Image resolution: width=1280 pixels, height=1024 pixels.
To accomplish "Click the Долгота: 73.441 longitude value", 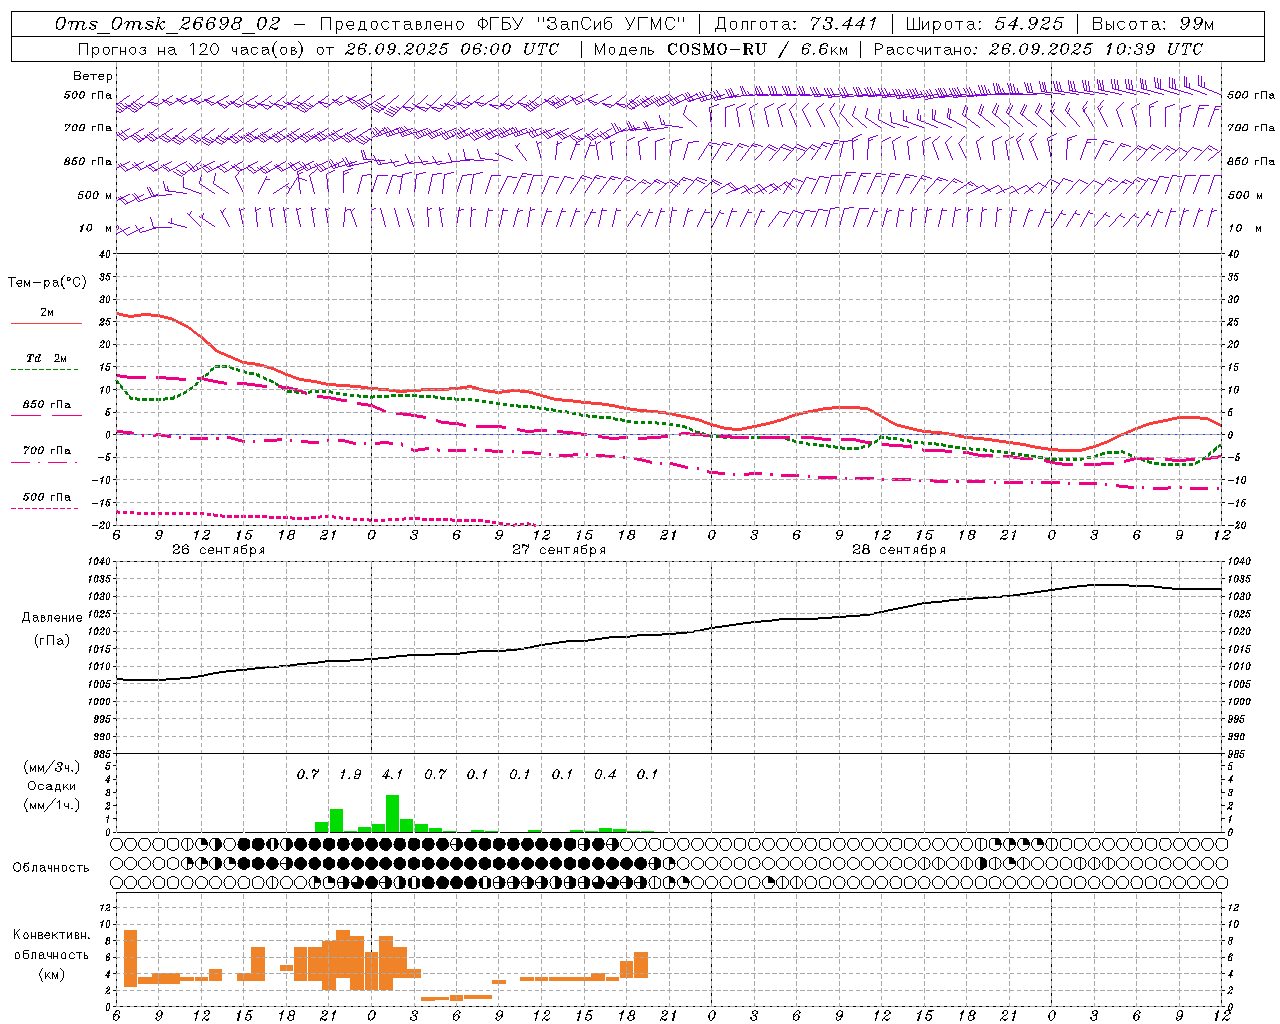I will 795,24.
